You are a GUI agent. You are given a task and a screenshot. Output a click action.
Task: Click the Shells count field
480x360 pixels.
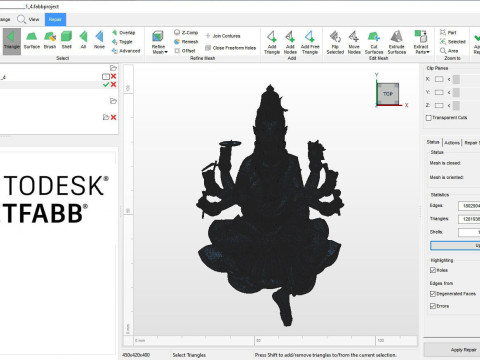469,232
